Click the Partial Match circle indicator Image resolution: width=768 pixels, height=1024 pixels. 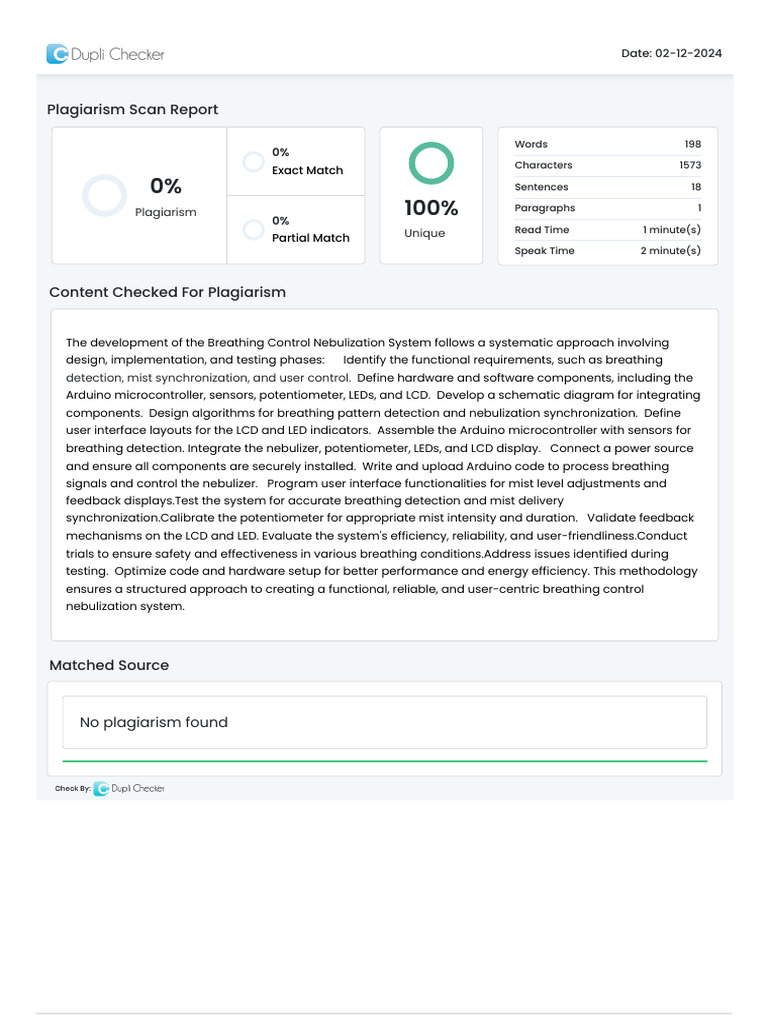click(253, 229)
